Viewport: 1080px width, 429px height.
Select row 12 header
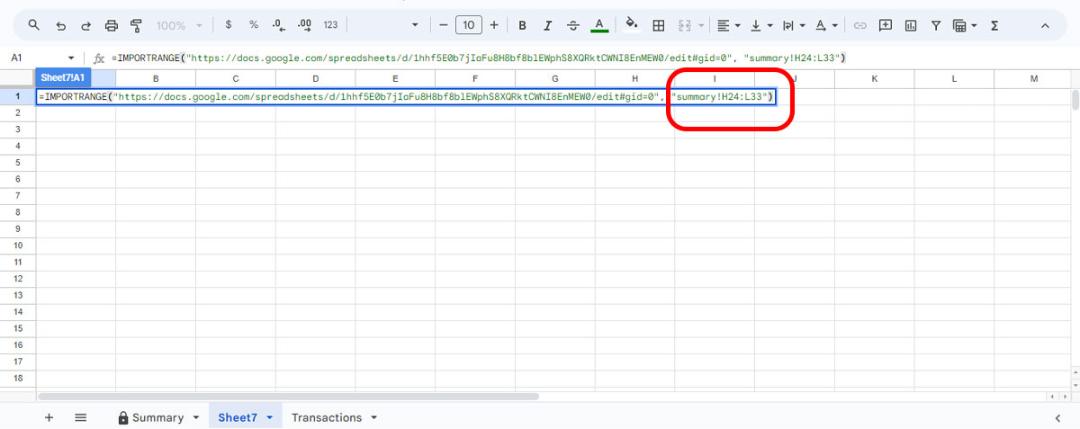click(18, 278)
